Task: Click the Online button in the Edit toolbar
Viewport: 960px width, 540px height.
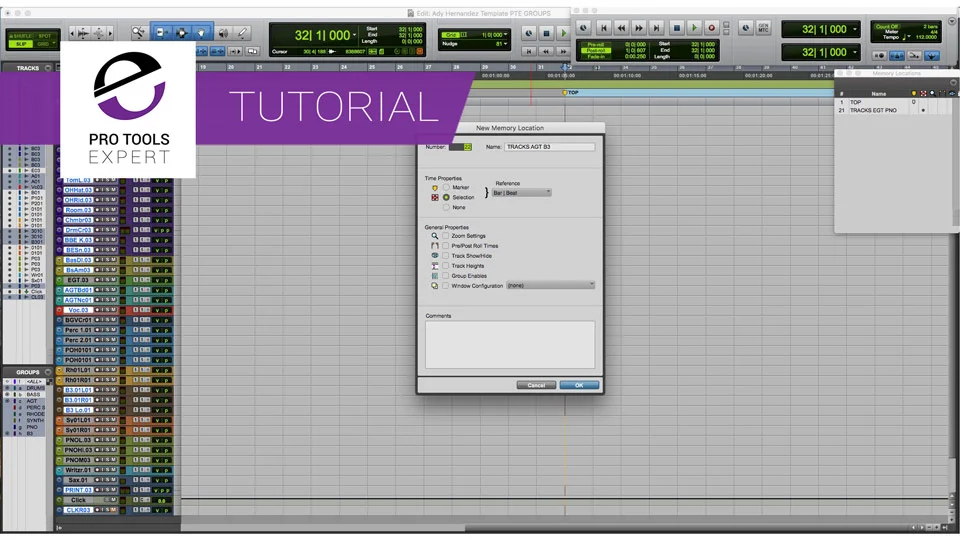Action: tap(528, 34)
